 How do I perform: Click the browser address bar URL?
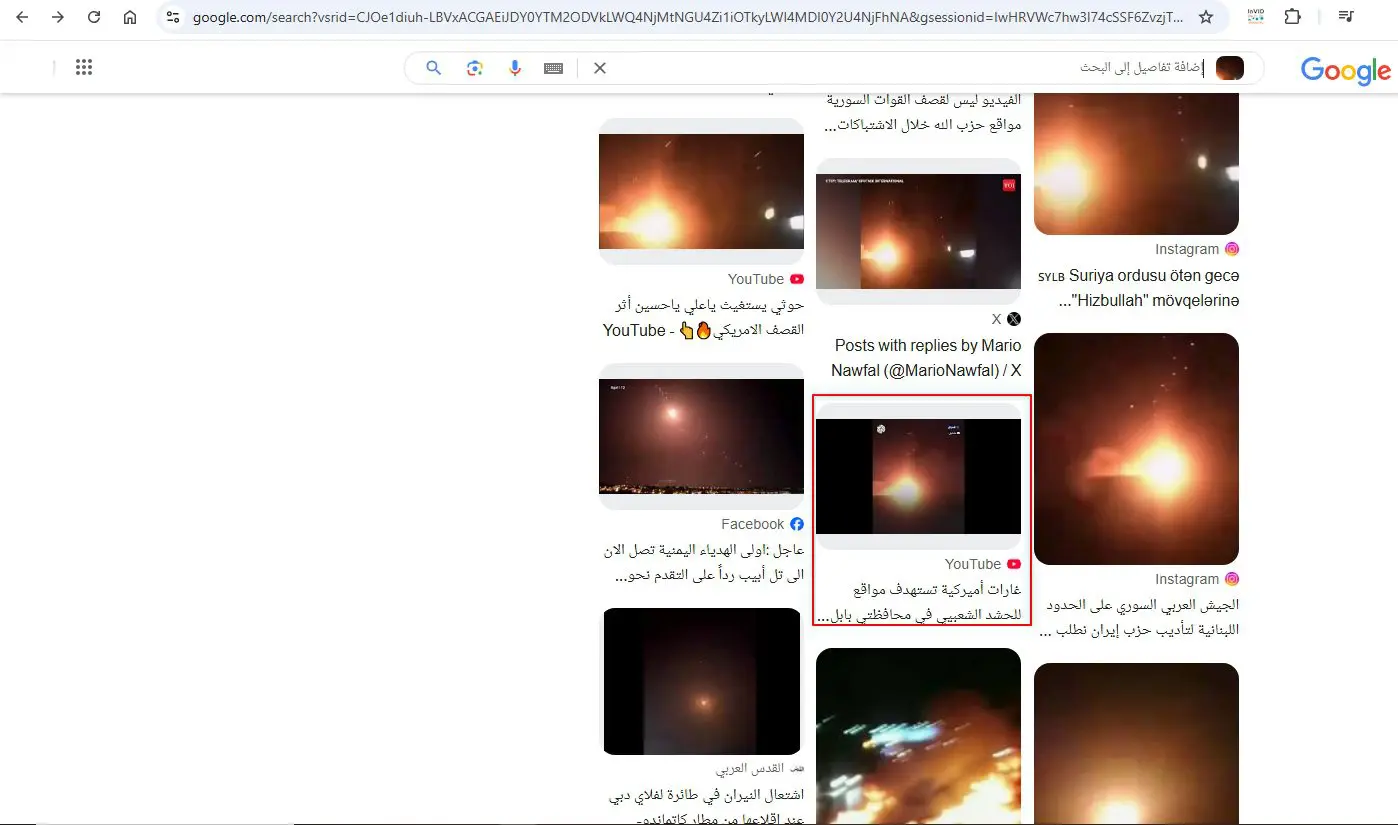coord(688,17)
